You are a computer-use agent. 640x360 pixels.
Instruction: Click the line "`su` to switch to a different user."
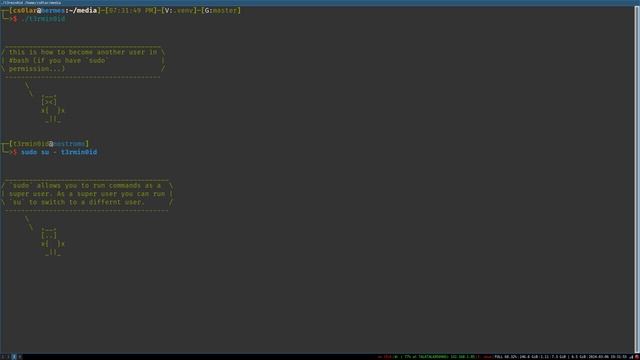77,202
